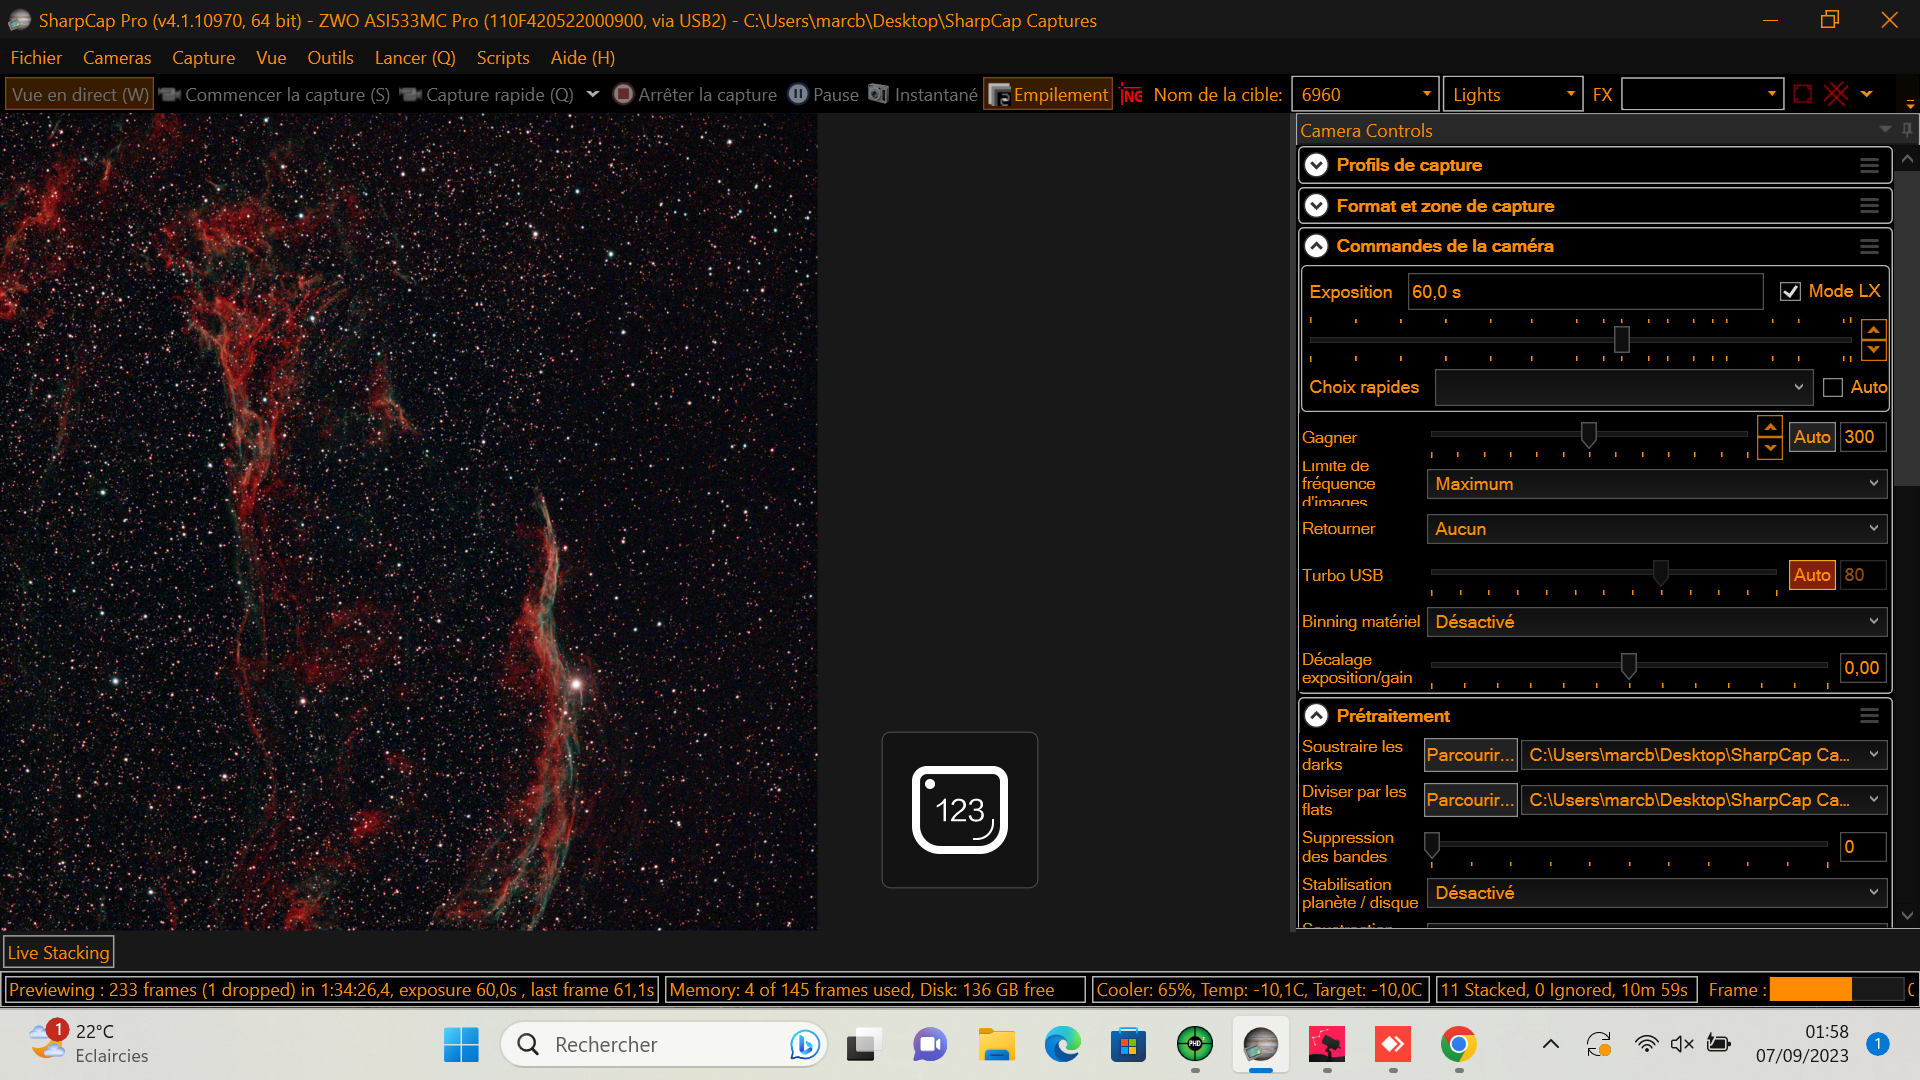The image size is (1920, 1080).
Task: Open Windows Start menu
Action: tap(461, 1044)
